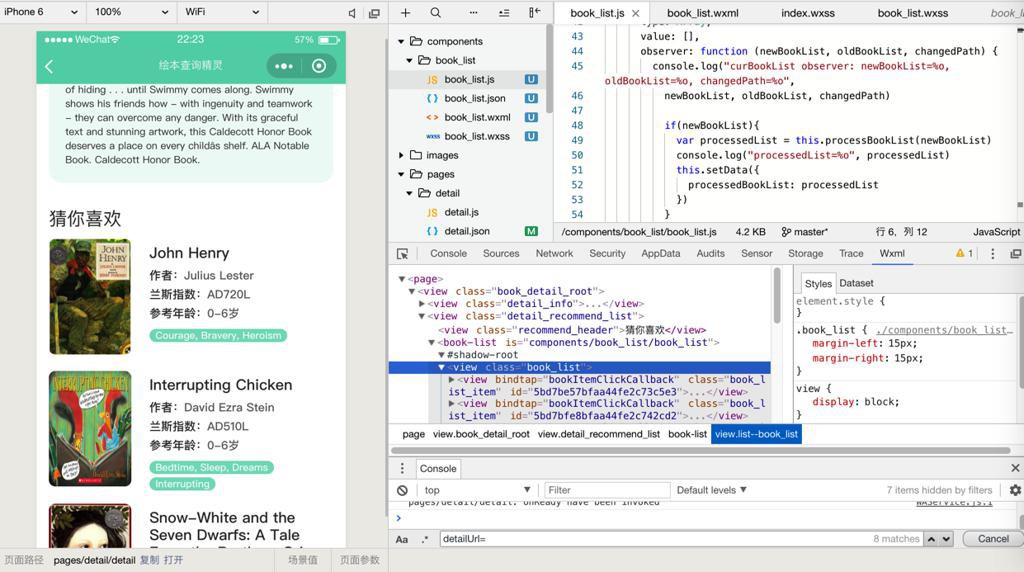Add new file with plus icon
1024x572 pixels.
(x=406, y=12)
